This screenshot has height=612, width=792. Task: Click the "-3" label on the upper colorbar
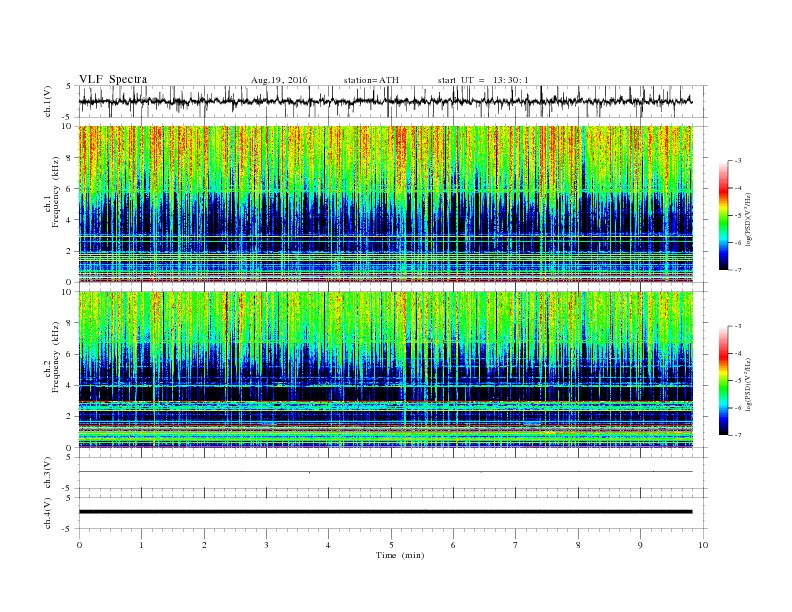click(737, 161)
